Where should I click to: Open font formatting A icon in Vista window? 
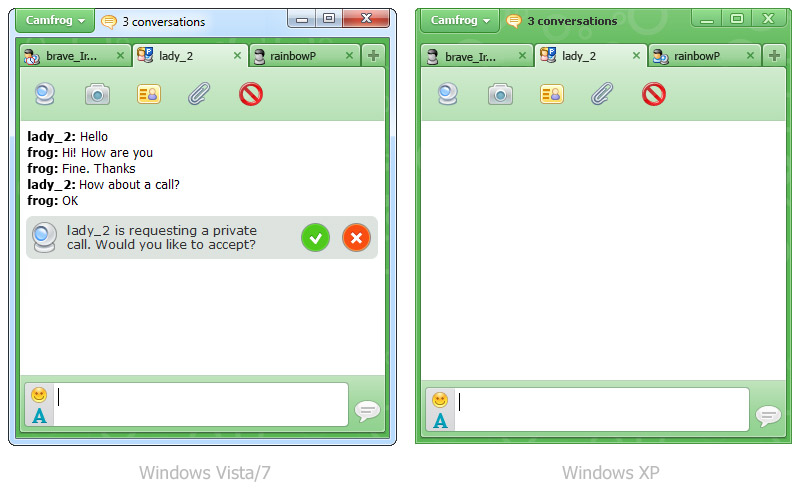39,416
